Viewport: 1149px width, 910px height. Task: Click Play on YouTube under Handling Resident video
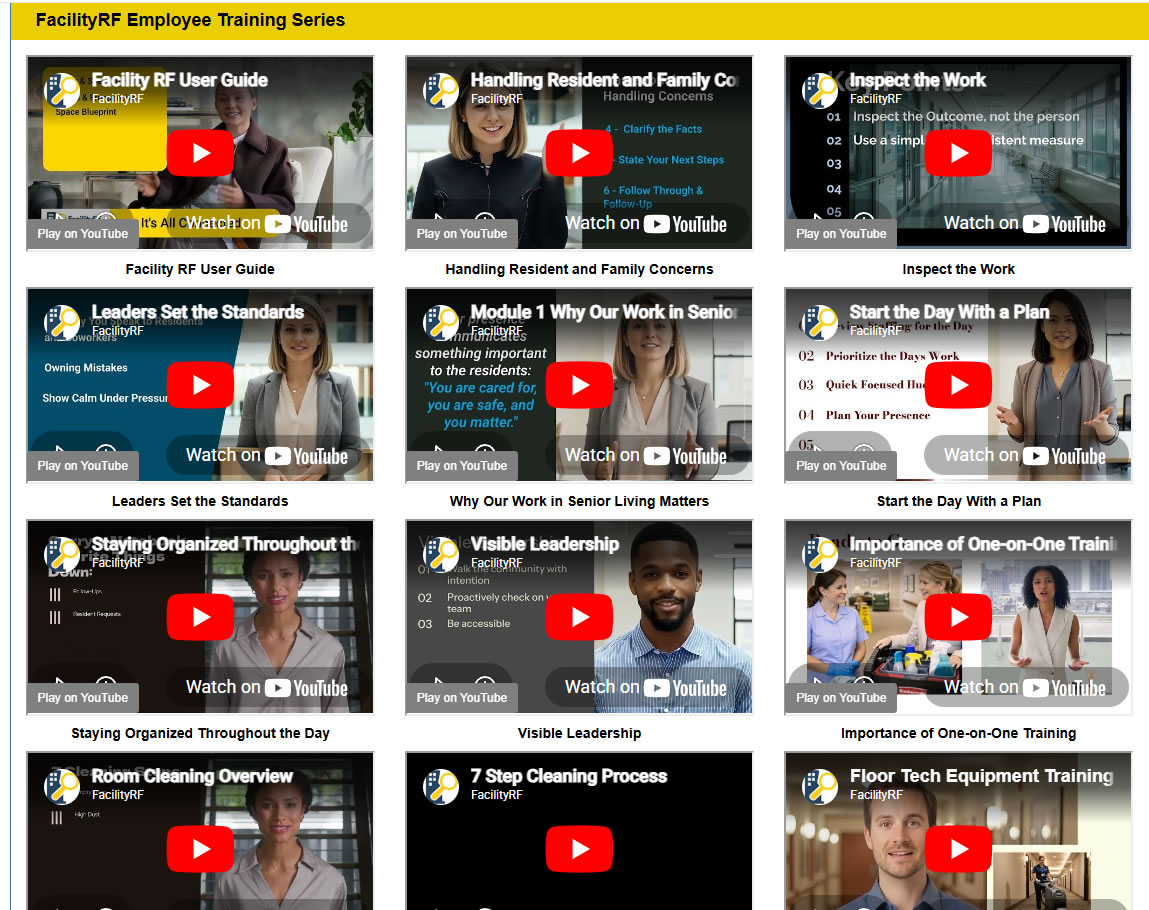[462, 234]
